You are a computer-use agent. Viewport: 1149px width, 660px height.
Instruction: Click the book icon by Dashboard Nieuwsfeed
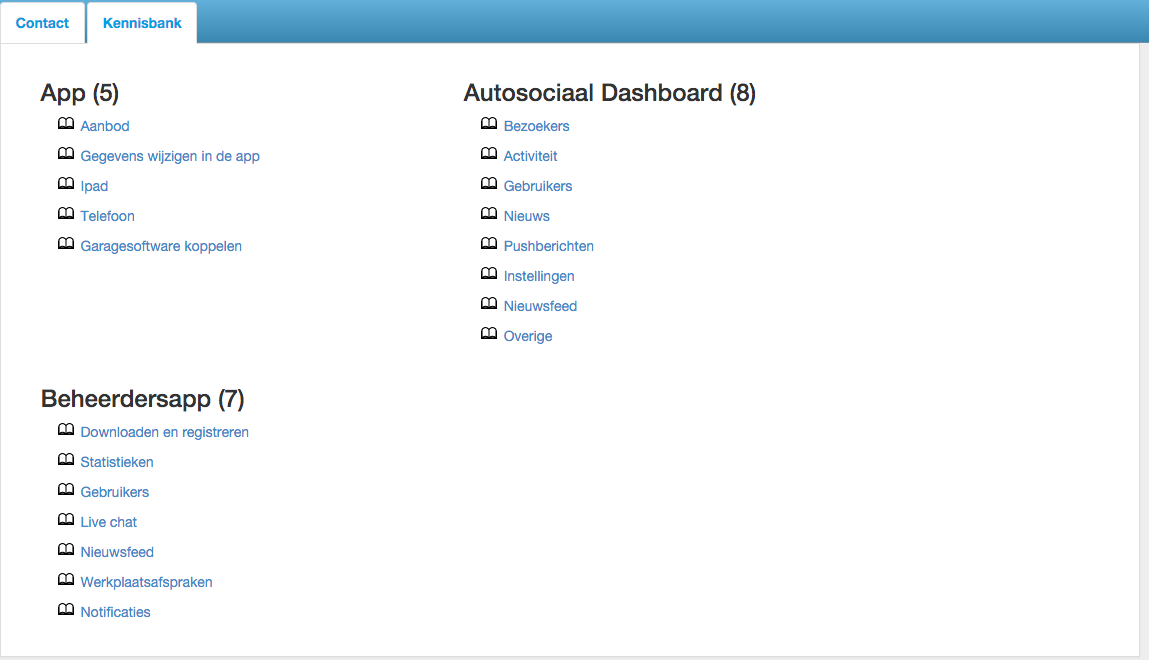pos(489,304)
